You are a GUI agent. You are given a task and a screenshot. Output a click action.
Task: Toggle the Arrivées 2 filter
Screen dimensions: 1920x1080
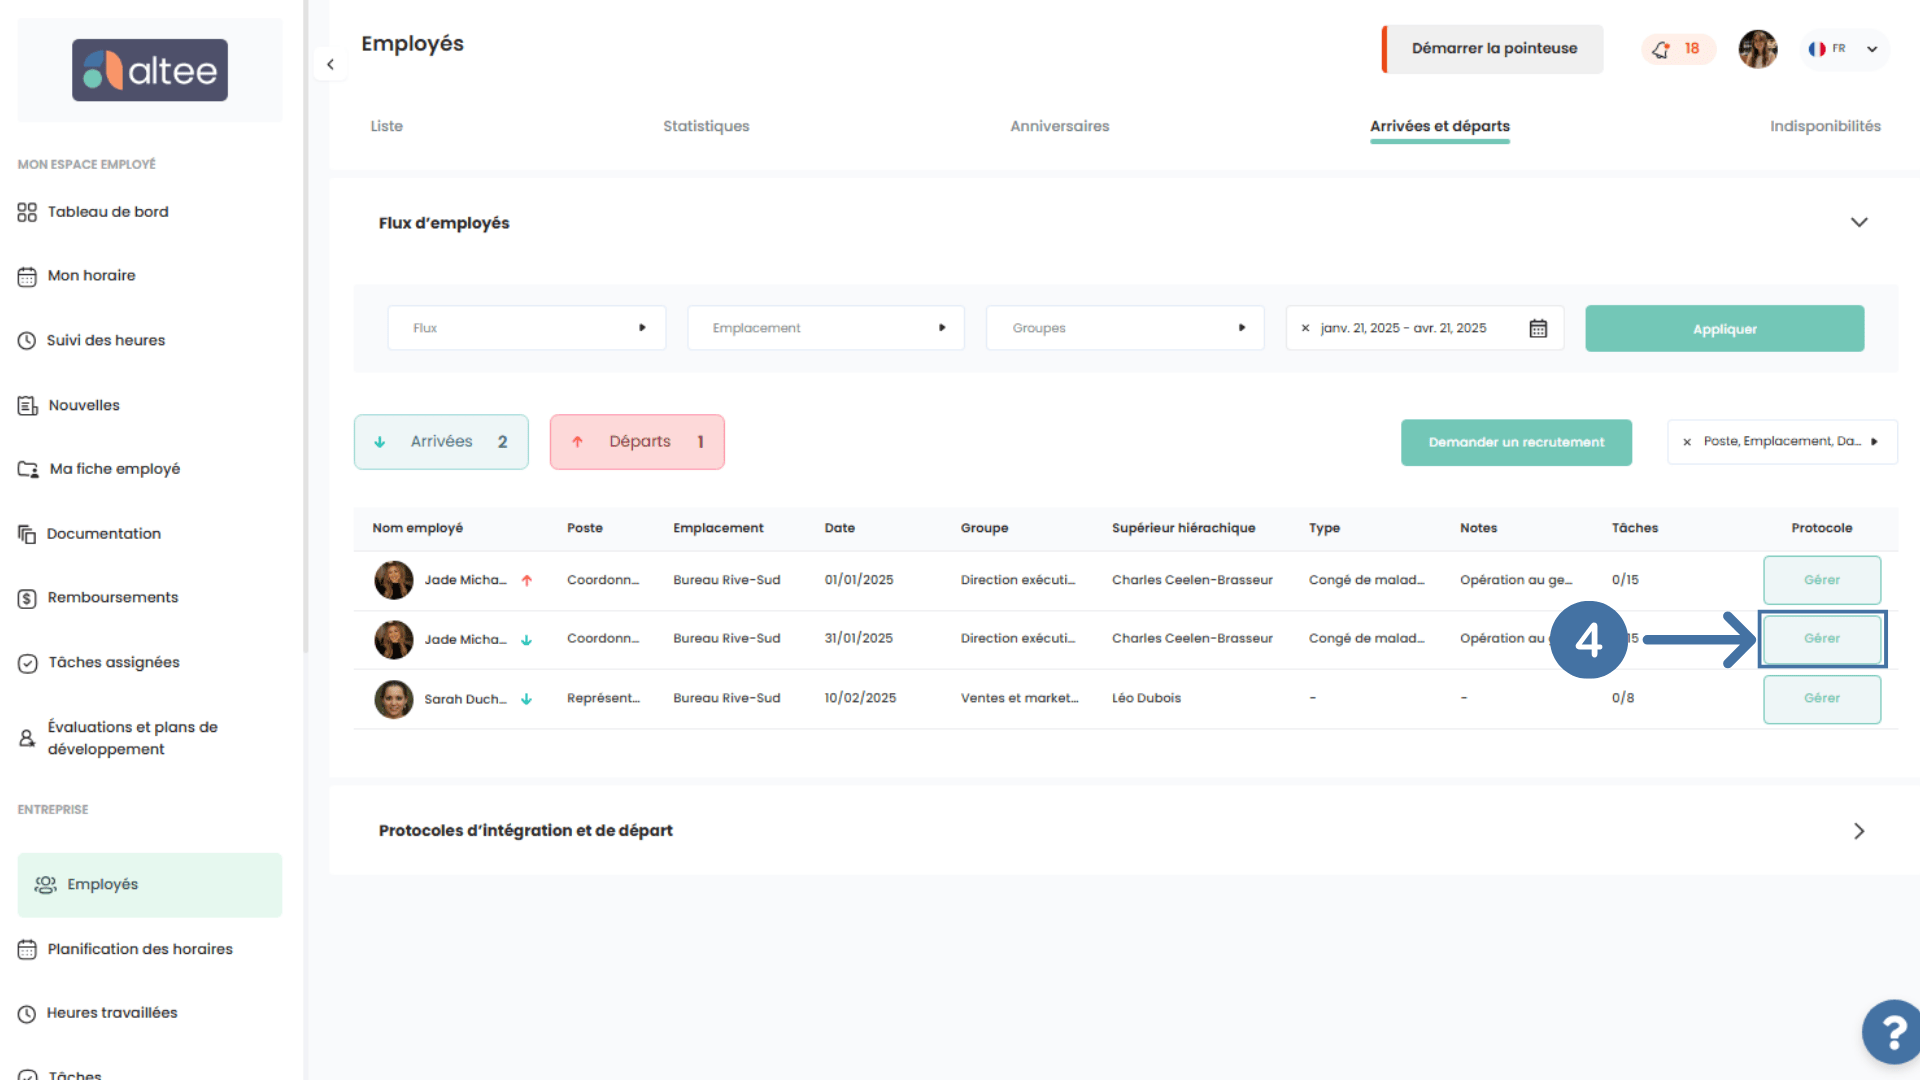click(x=441, y=442)
